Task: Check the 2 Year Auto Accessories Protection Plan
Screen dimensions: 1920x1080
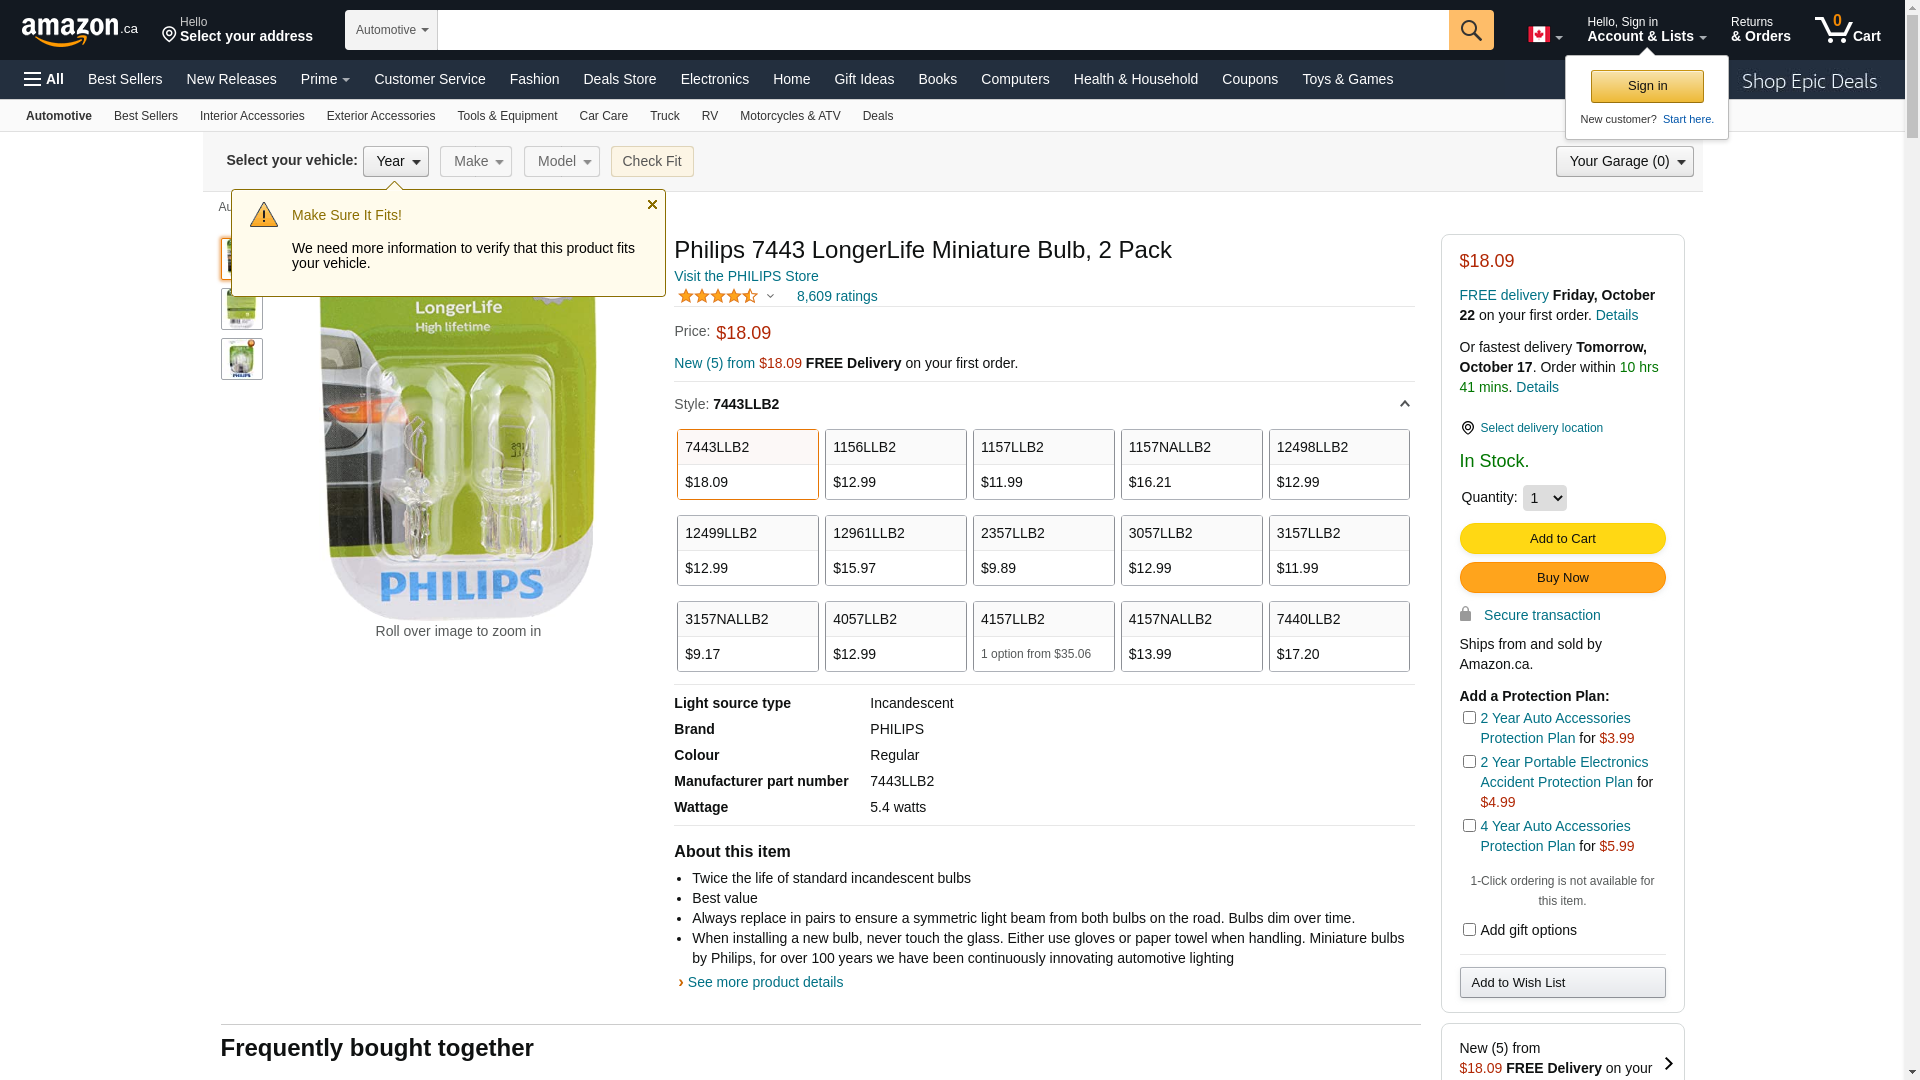Action: 1469,718
